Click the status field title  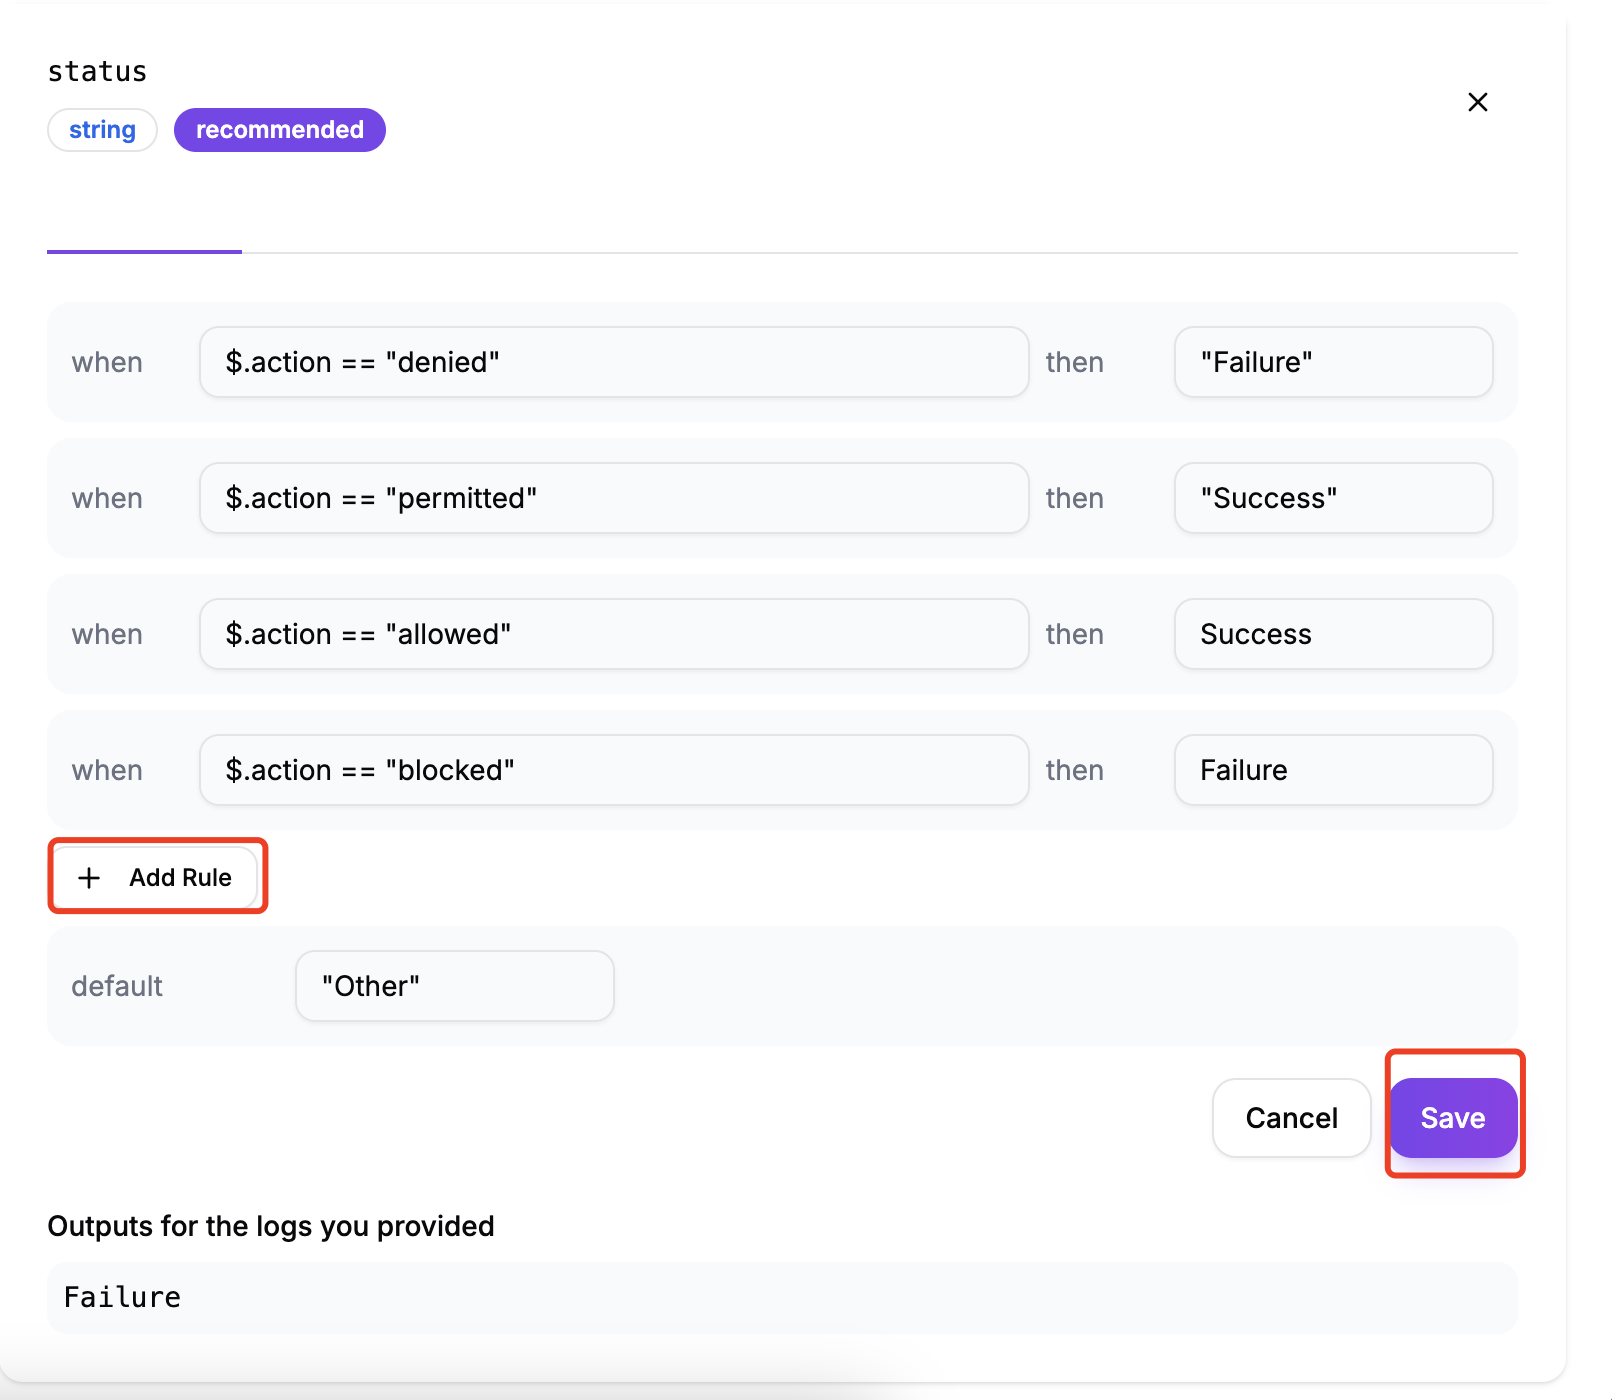tap(98, 72)
